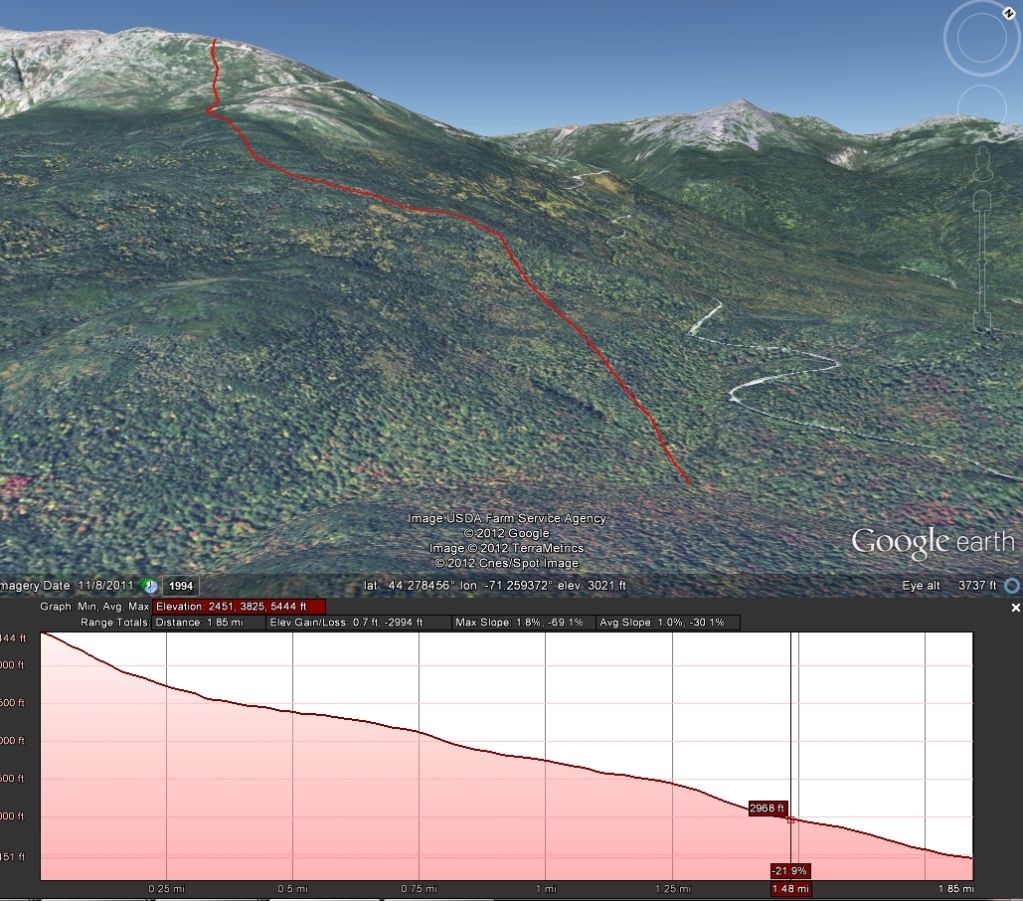This screenshot has height=901, width=1023.
Task: Click the Look ring navigation control
Action: 982,38
